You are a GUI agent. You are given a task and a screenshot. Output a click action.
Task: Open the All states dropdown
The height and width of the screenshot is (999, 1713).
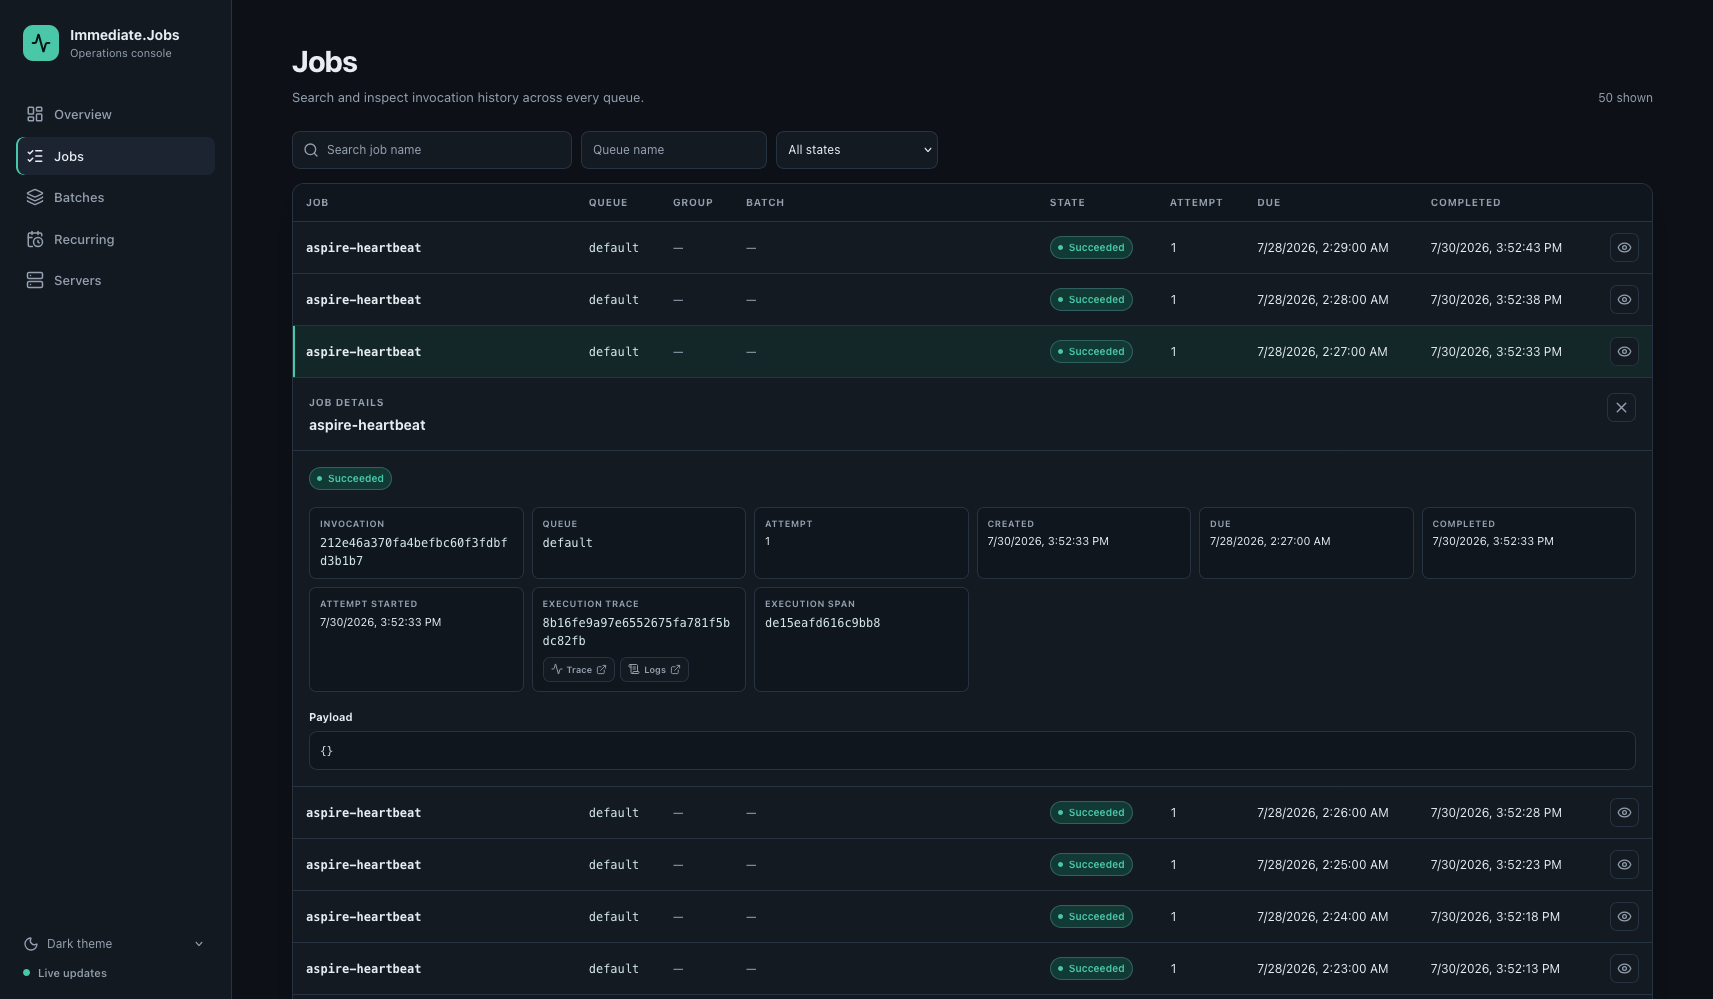(x=857, y=150)
